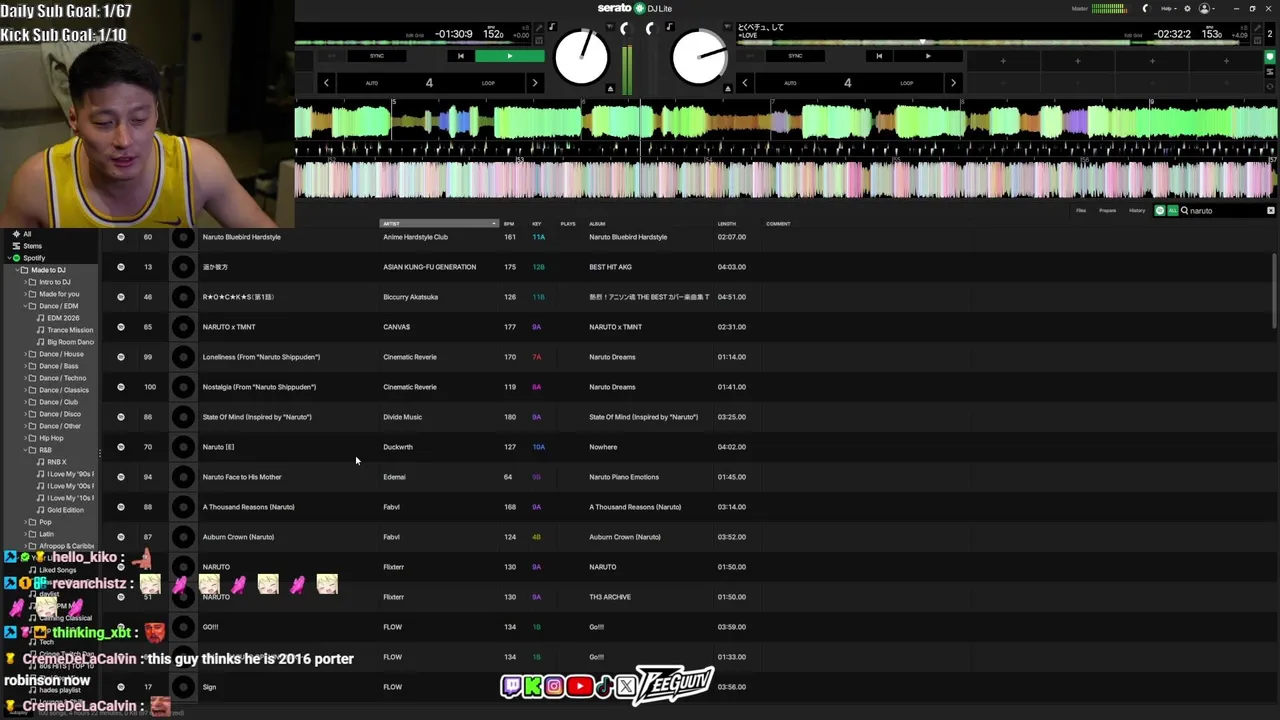Toggle AUTO loop on left deck
The width and height of the screenshot is (1280, 720).
click(372, 83)
